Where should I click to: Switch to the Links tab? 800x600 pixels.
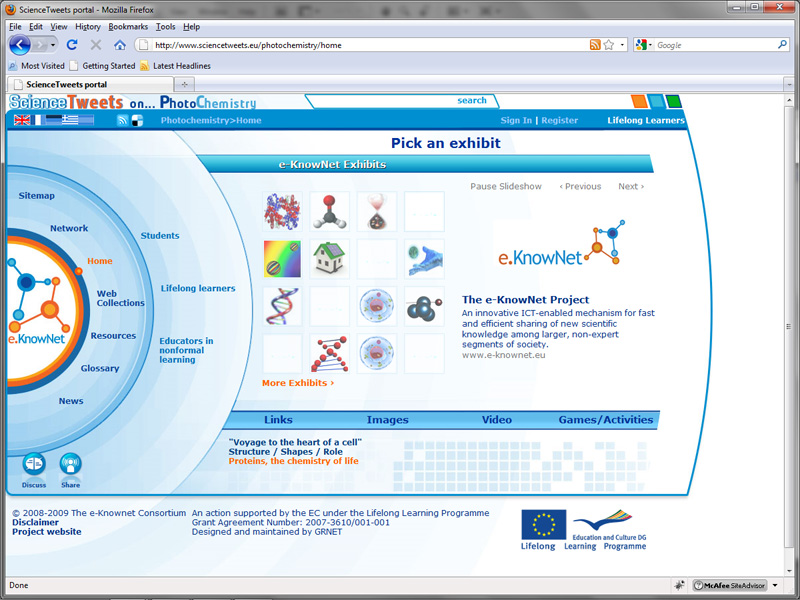(278, 420)
